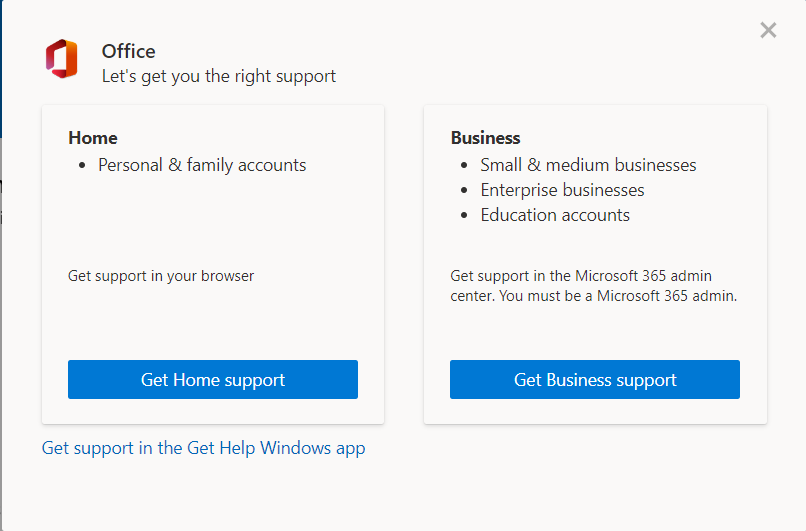Click the bullet beside Enterprise businesses
806x531 pixels.
tap(464, 191)
